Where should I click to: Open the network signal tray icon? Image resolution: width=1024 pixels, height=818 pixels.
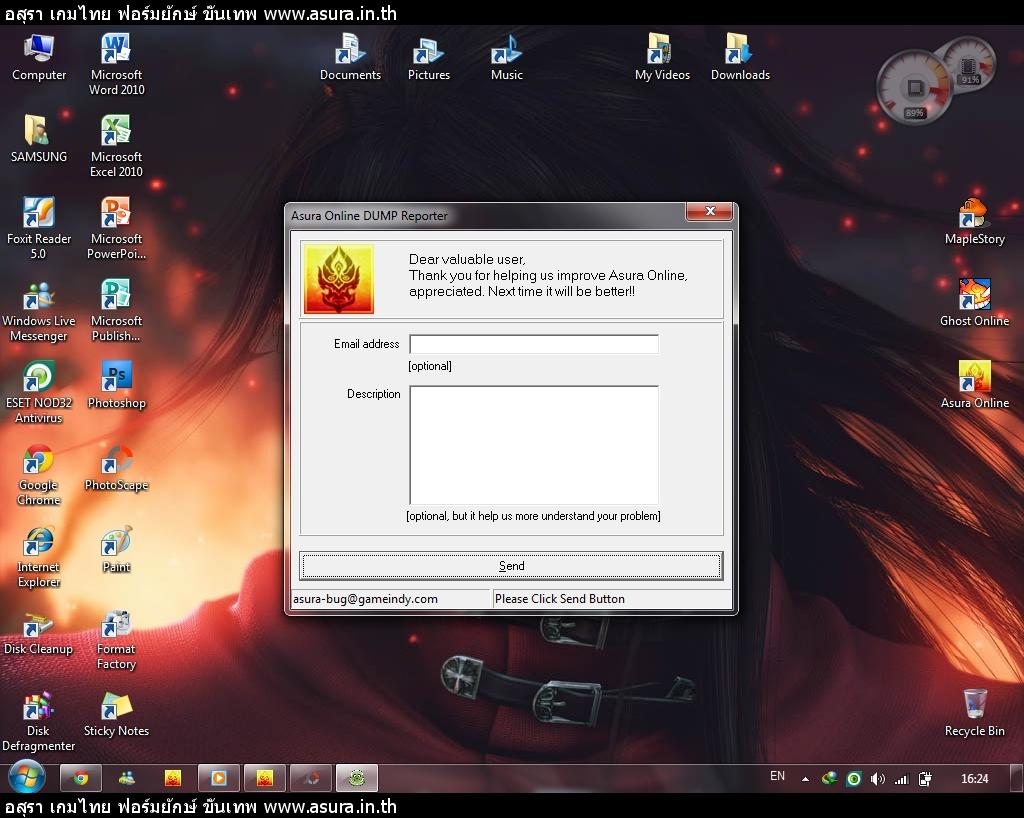tap(902, 779)
